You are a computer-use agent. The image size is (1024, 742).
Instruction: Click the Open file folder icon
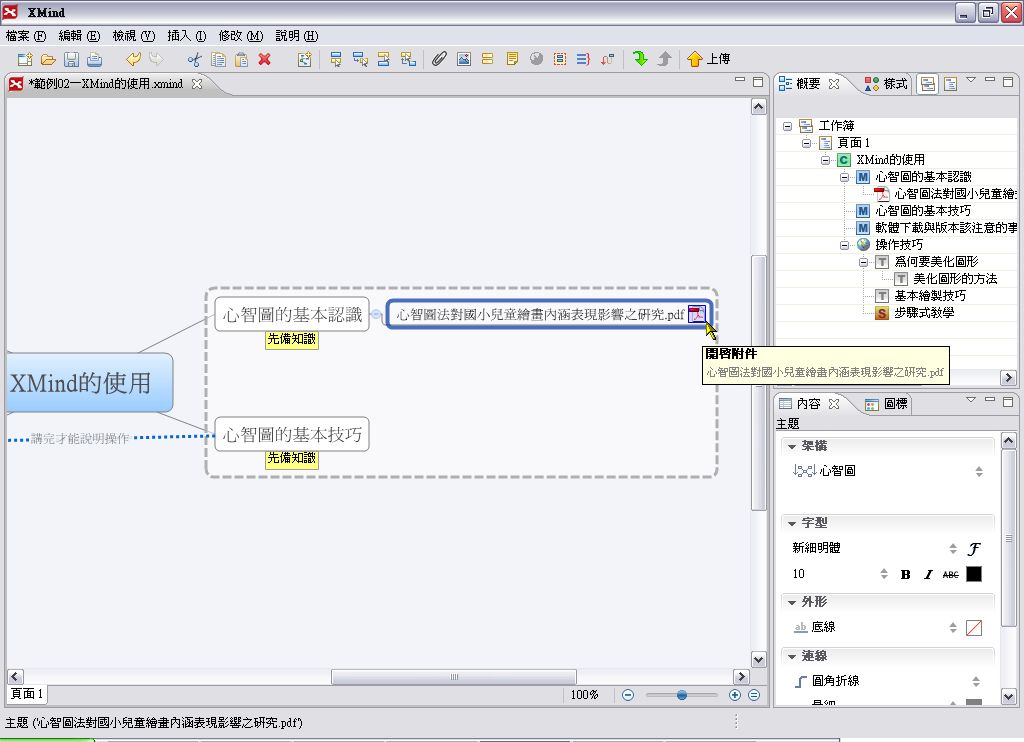(48, 59)
